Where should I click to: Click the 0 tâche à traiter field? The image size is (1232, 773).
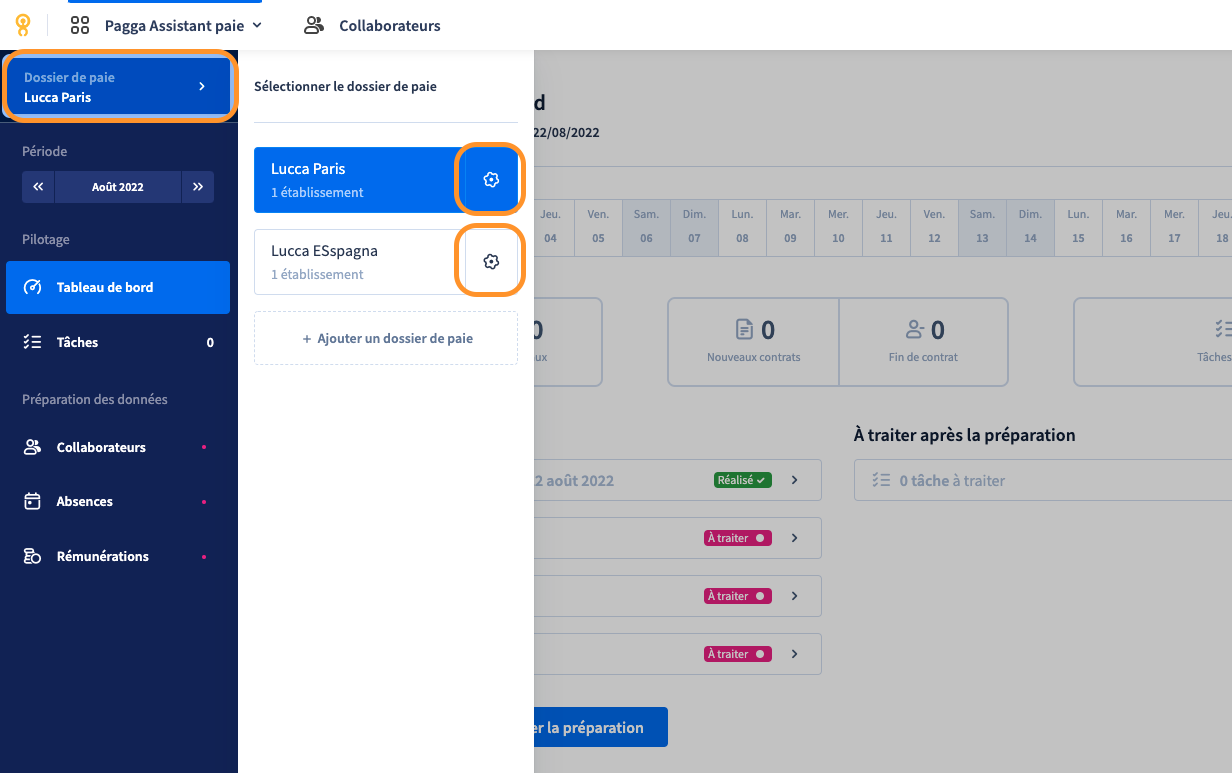[x=1043, y=480]
